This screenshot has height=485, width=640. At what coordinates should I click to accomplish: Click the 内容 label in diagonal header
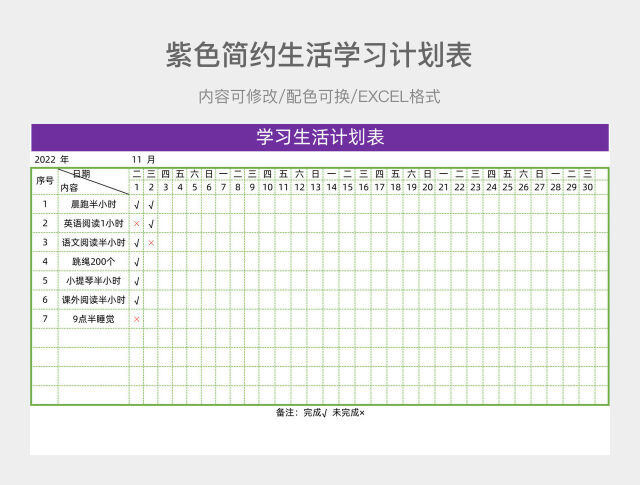[x=69, y=187]
